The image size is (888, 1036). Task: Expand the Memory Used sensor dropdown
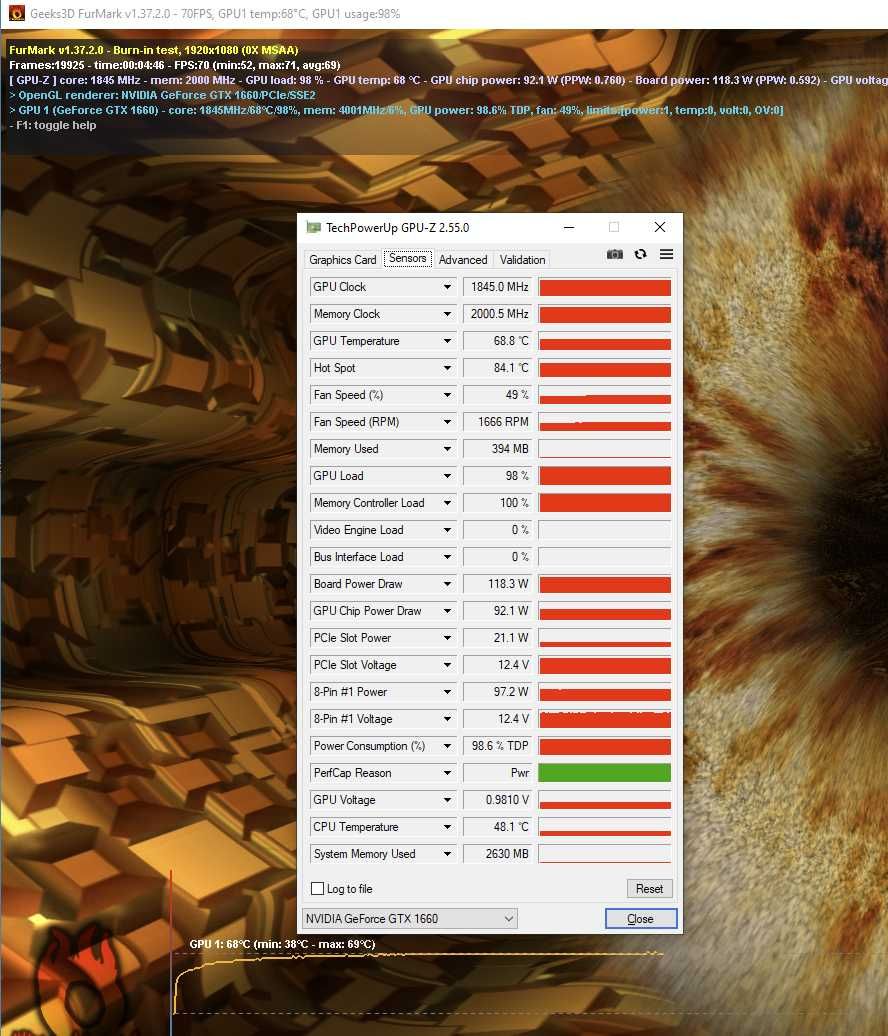(x=447, y=449)
